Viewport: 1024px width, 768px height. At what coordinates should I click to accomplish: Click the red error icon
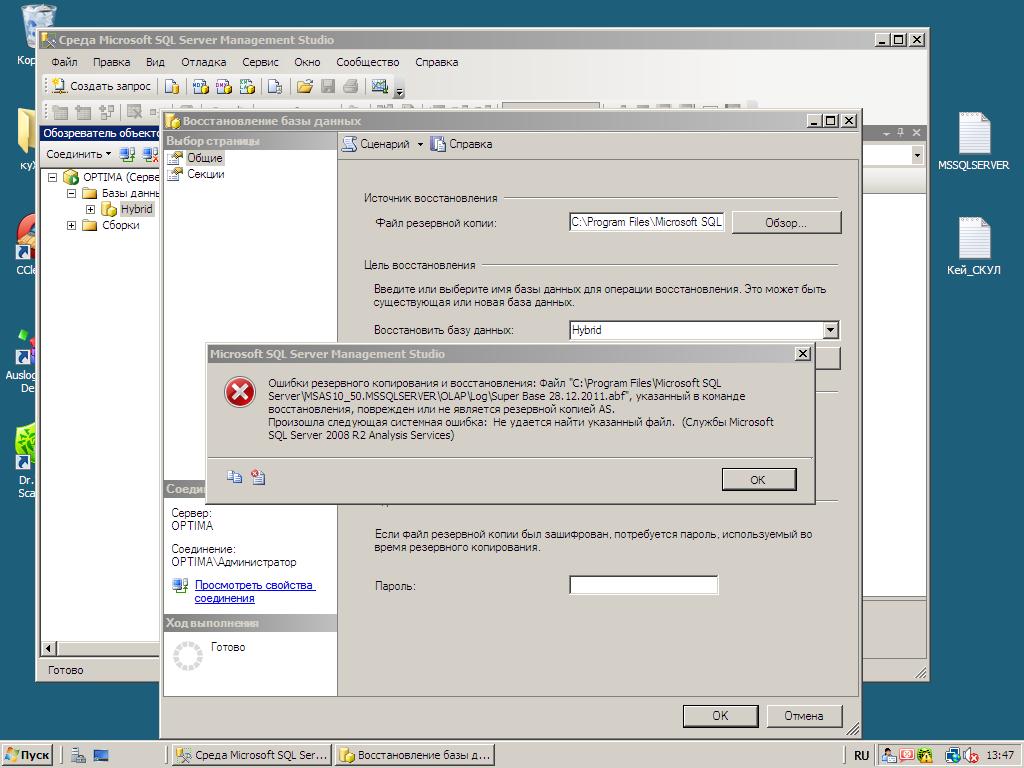[x=240, y=392]
